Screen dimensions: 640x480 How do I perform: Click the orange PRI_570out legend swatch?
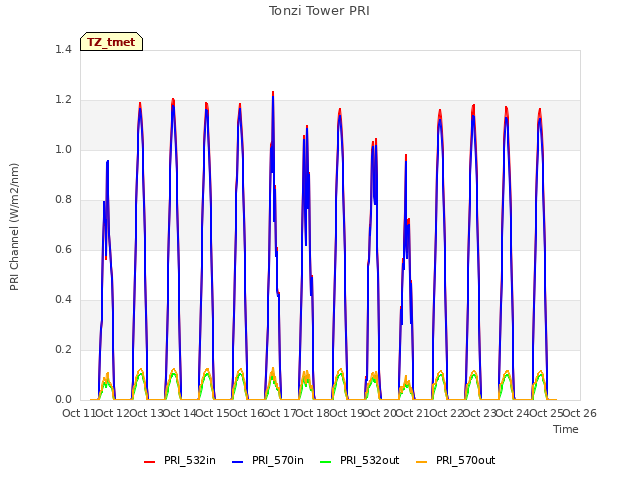tap(422, 462)
